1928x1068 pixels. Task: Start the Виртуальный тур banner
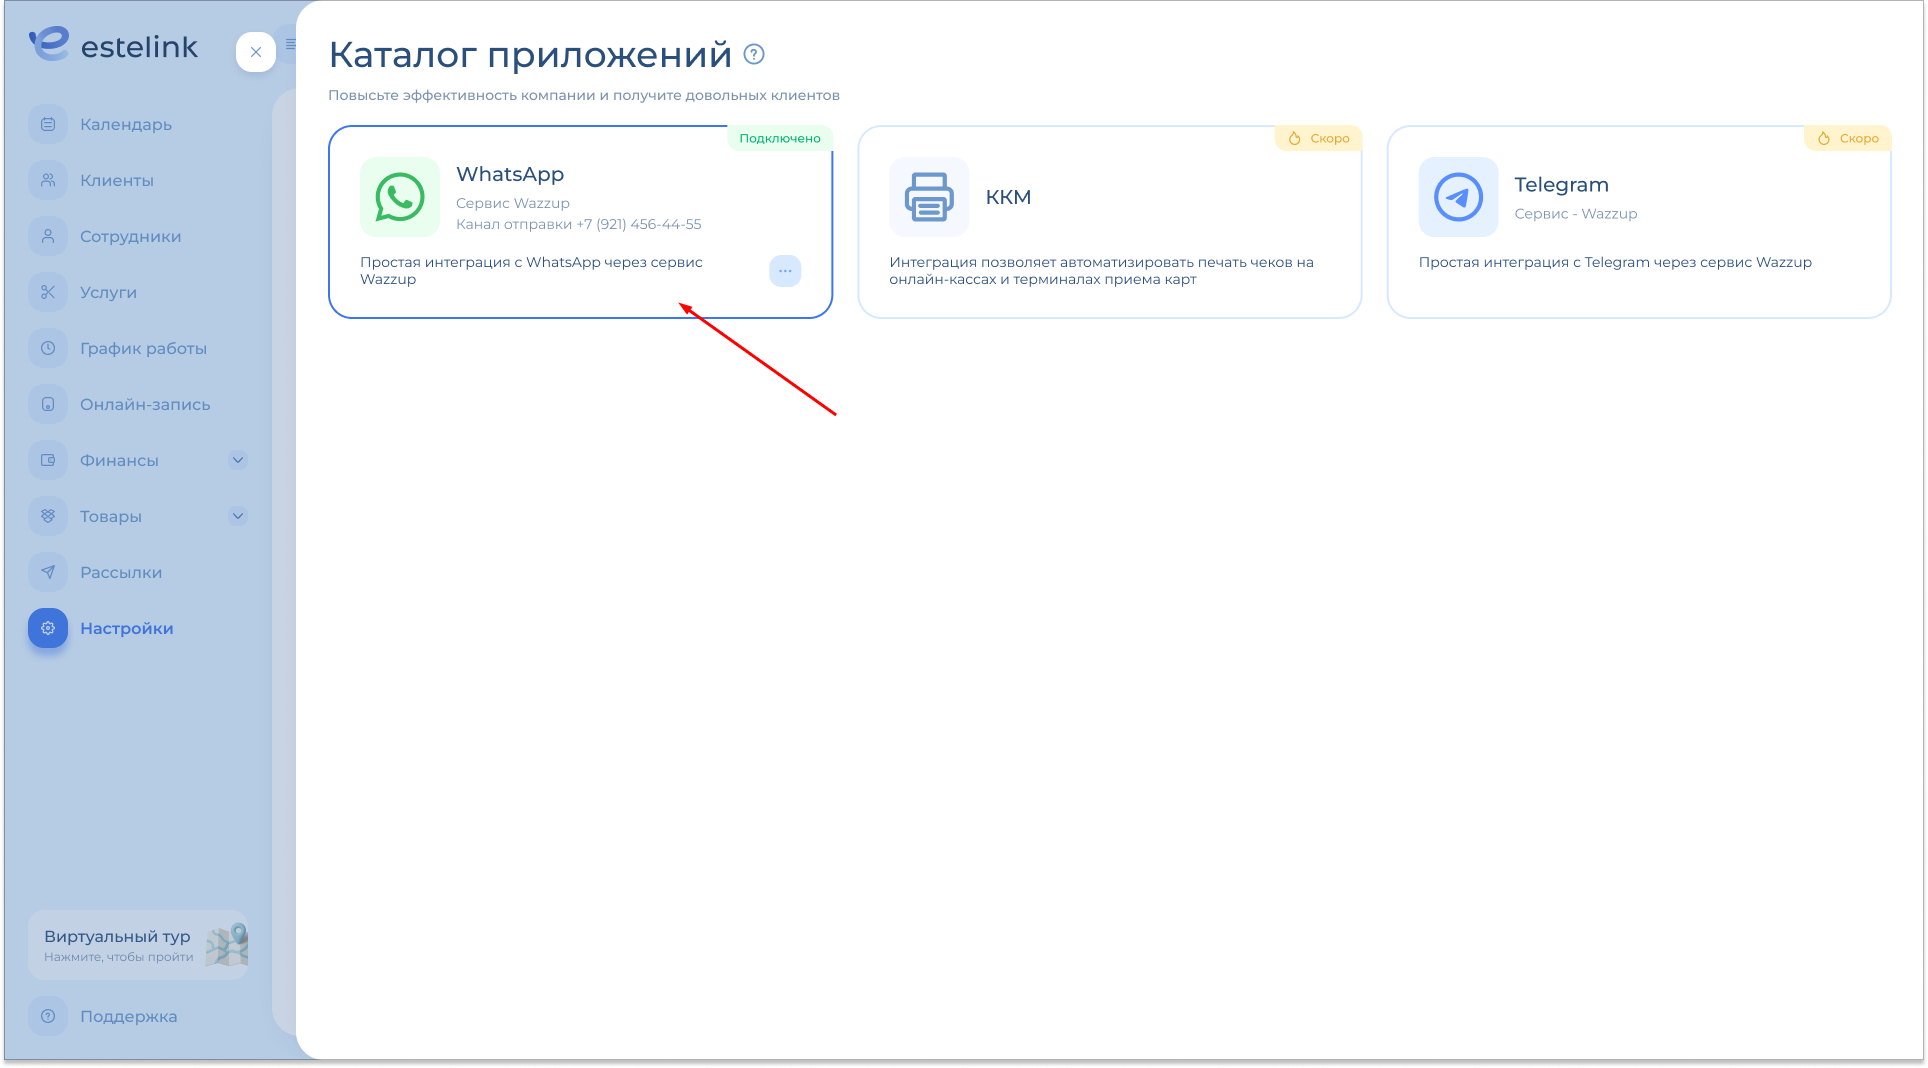click(138, 945)
